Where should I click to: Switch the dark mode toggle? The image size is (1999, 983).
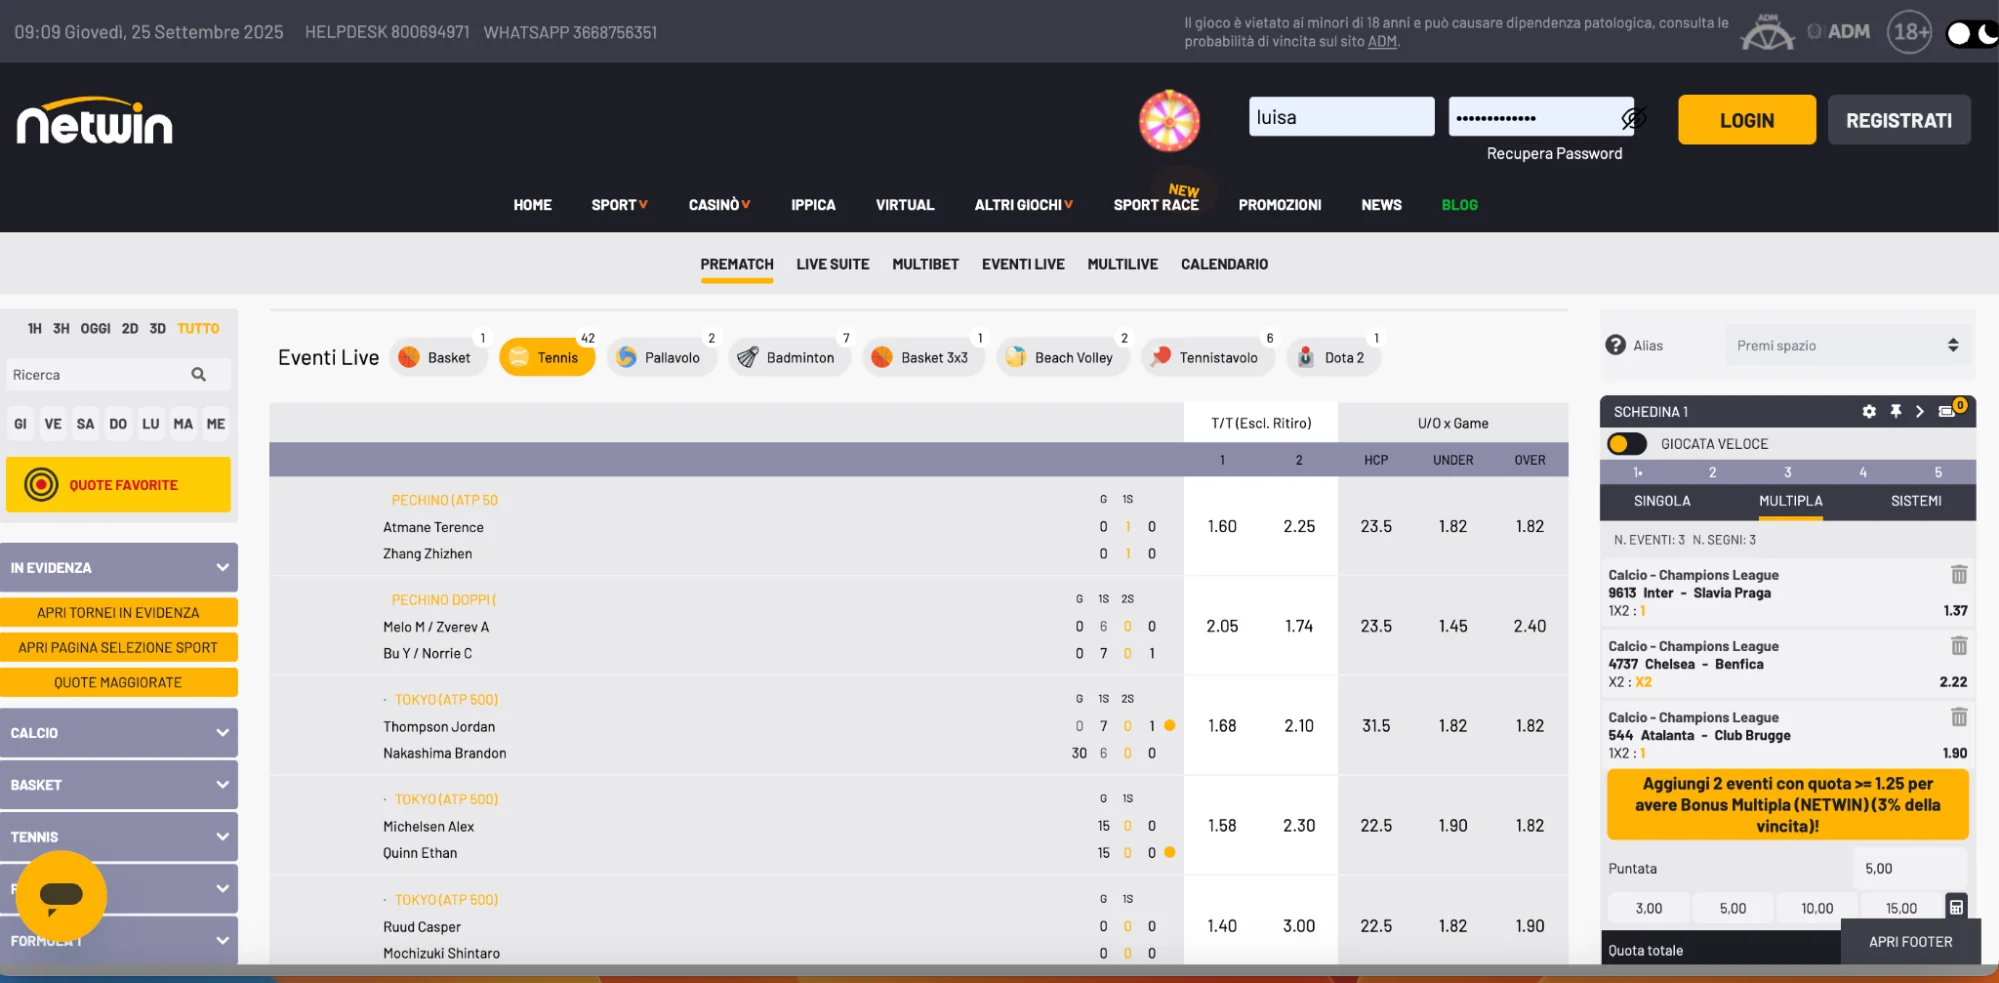click(1971, 34)
